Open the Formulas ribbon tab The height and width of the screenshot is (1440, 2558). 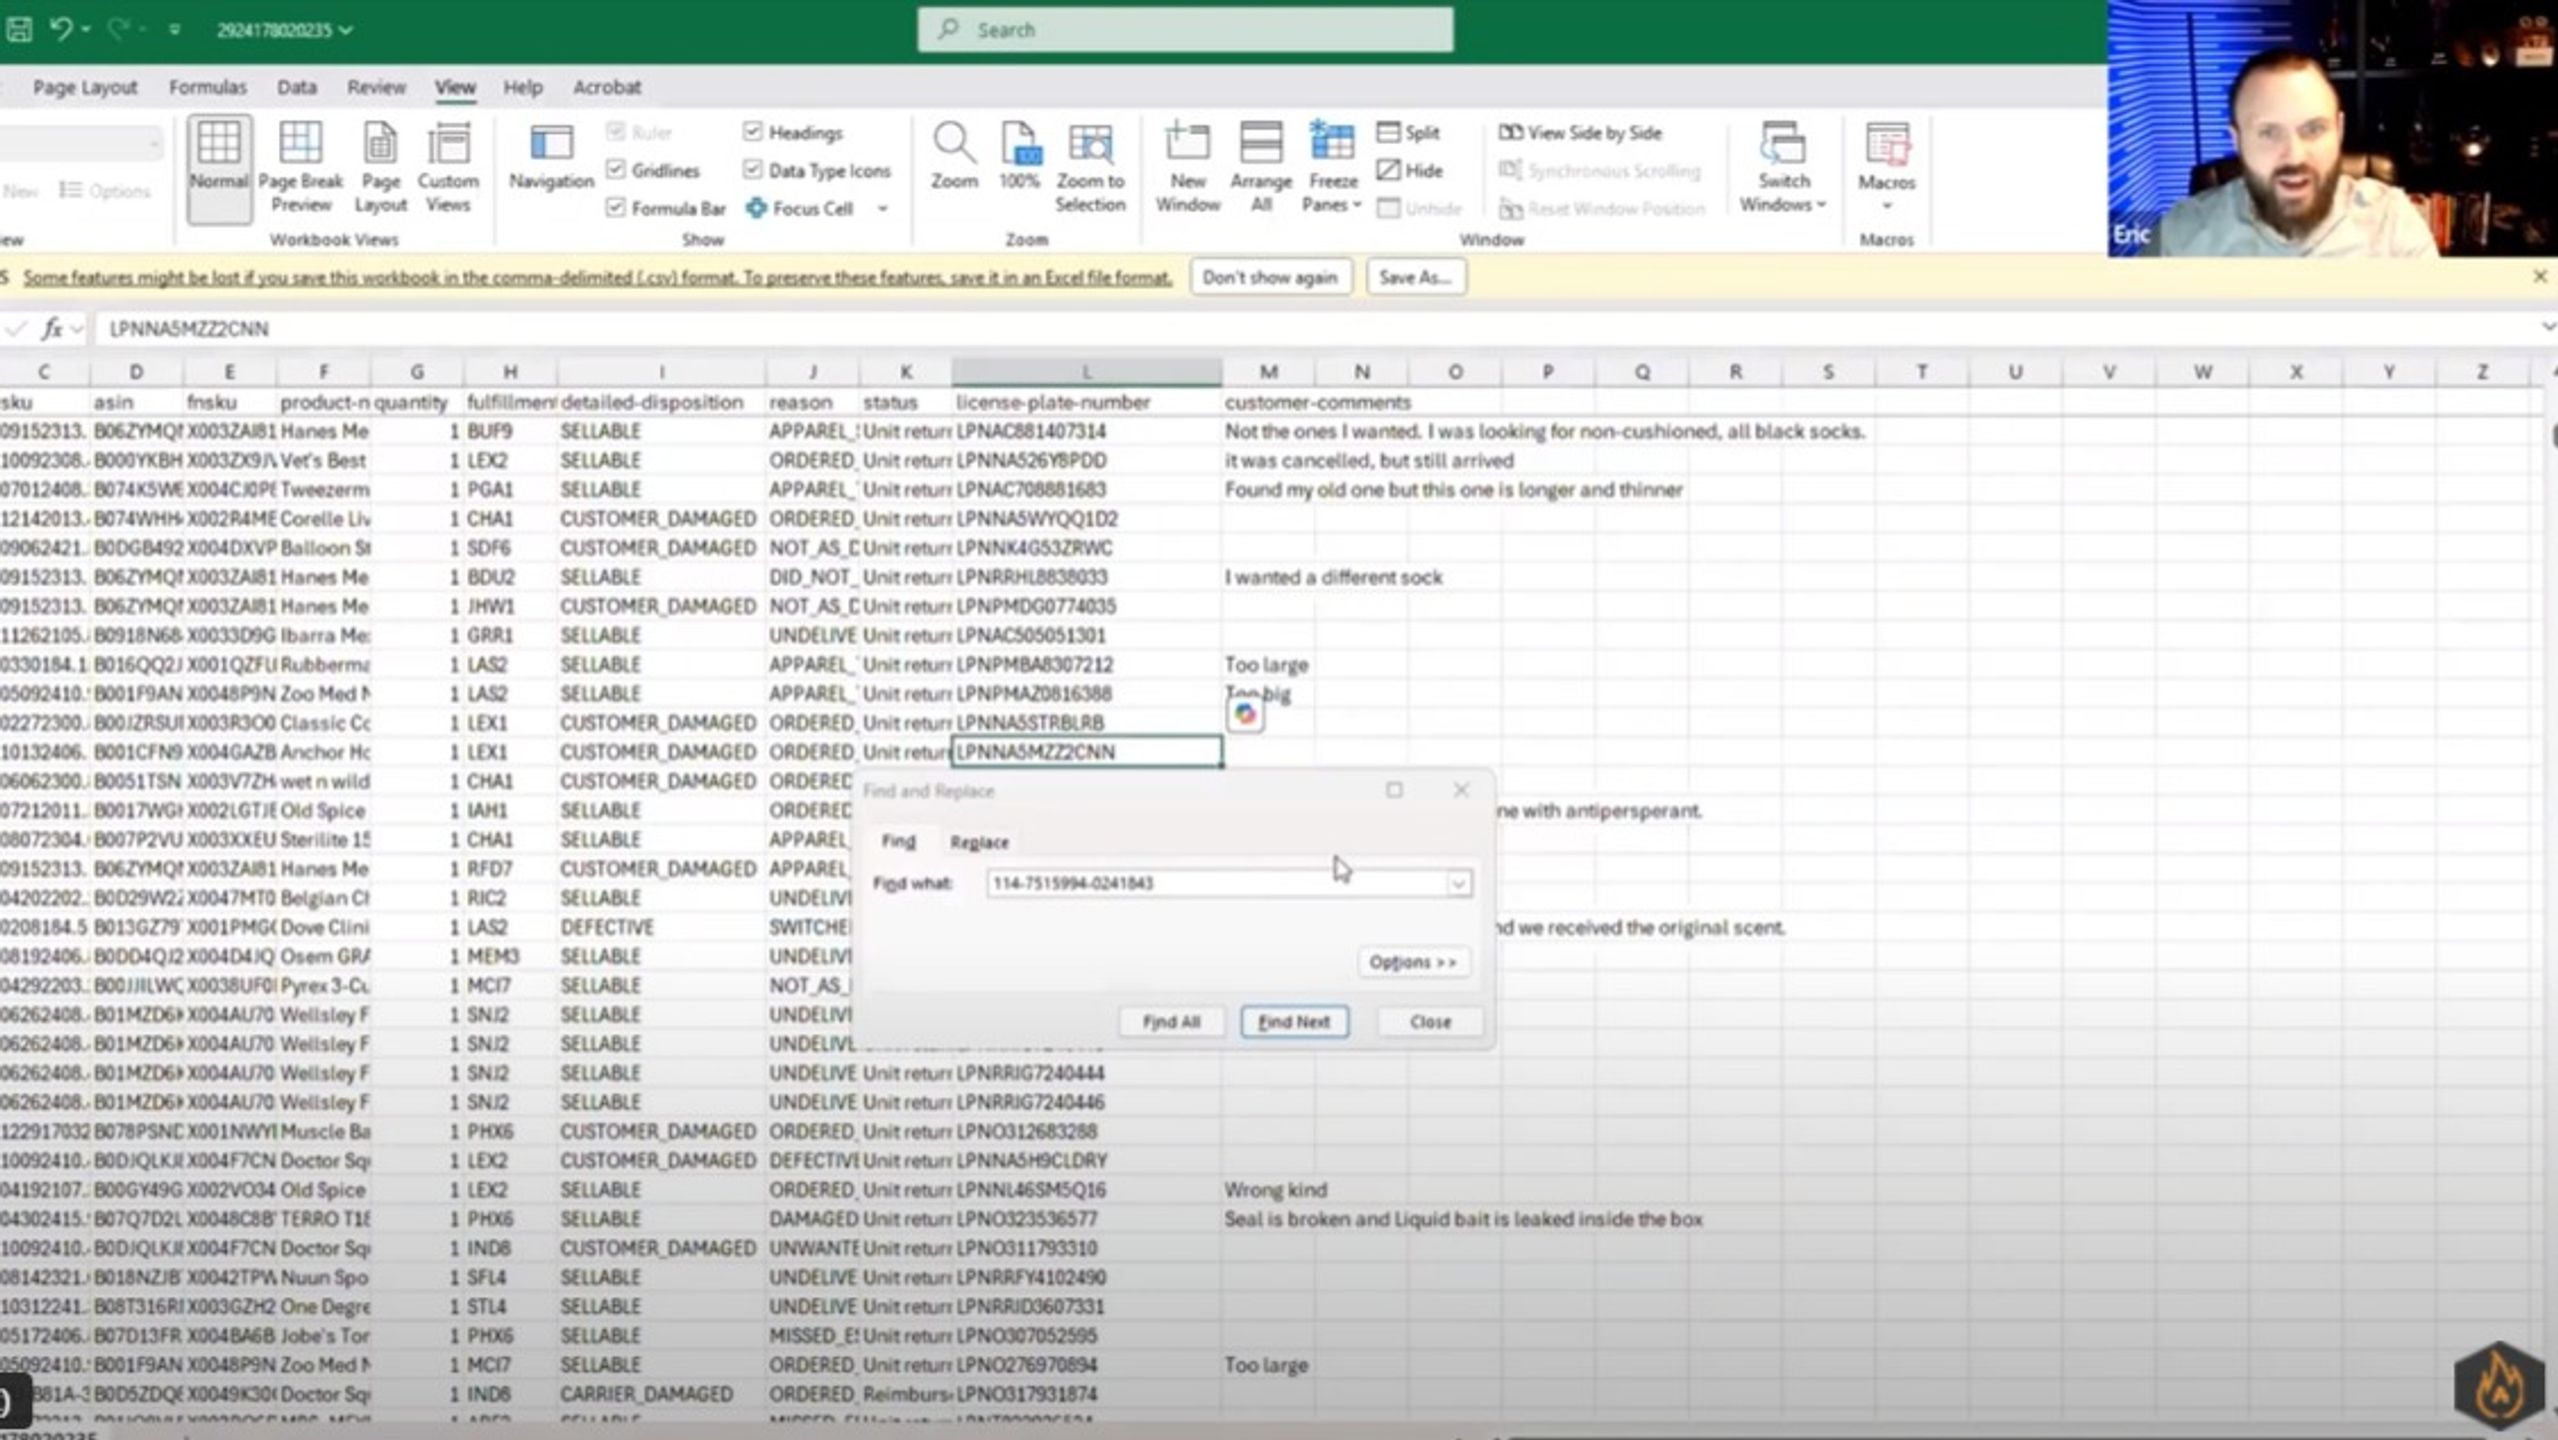click(x=207, y=87)
